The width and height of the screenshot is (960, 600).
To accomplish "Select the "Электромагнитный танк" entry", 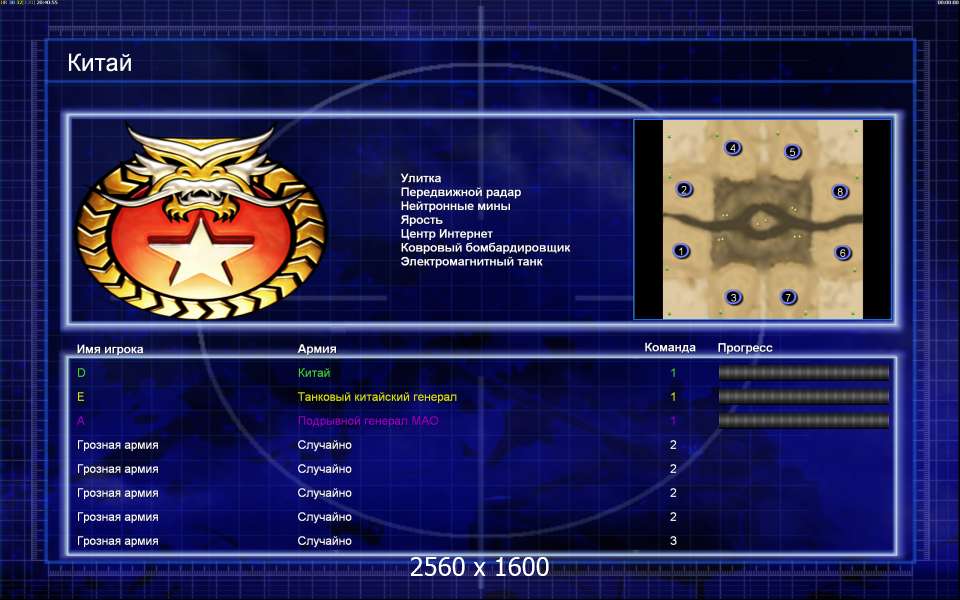I will 471,261.
